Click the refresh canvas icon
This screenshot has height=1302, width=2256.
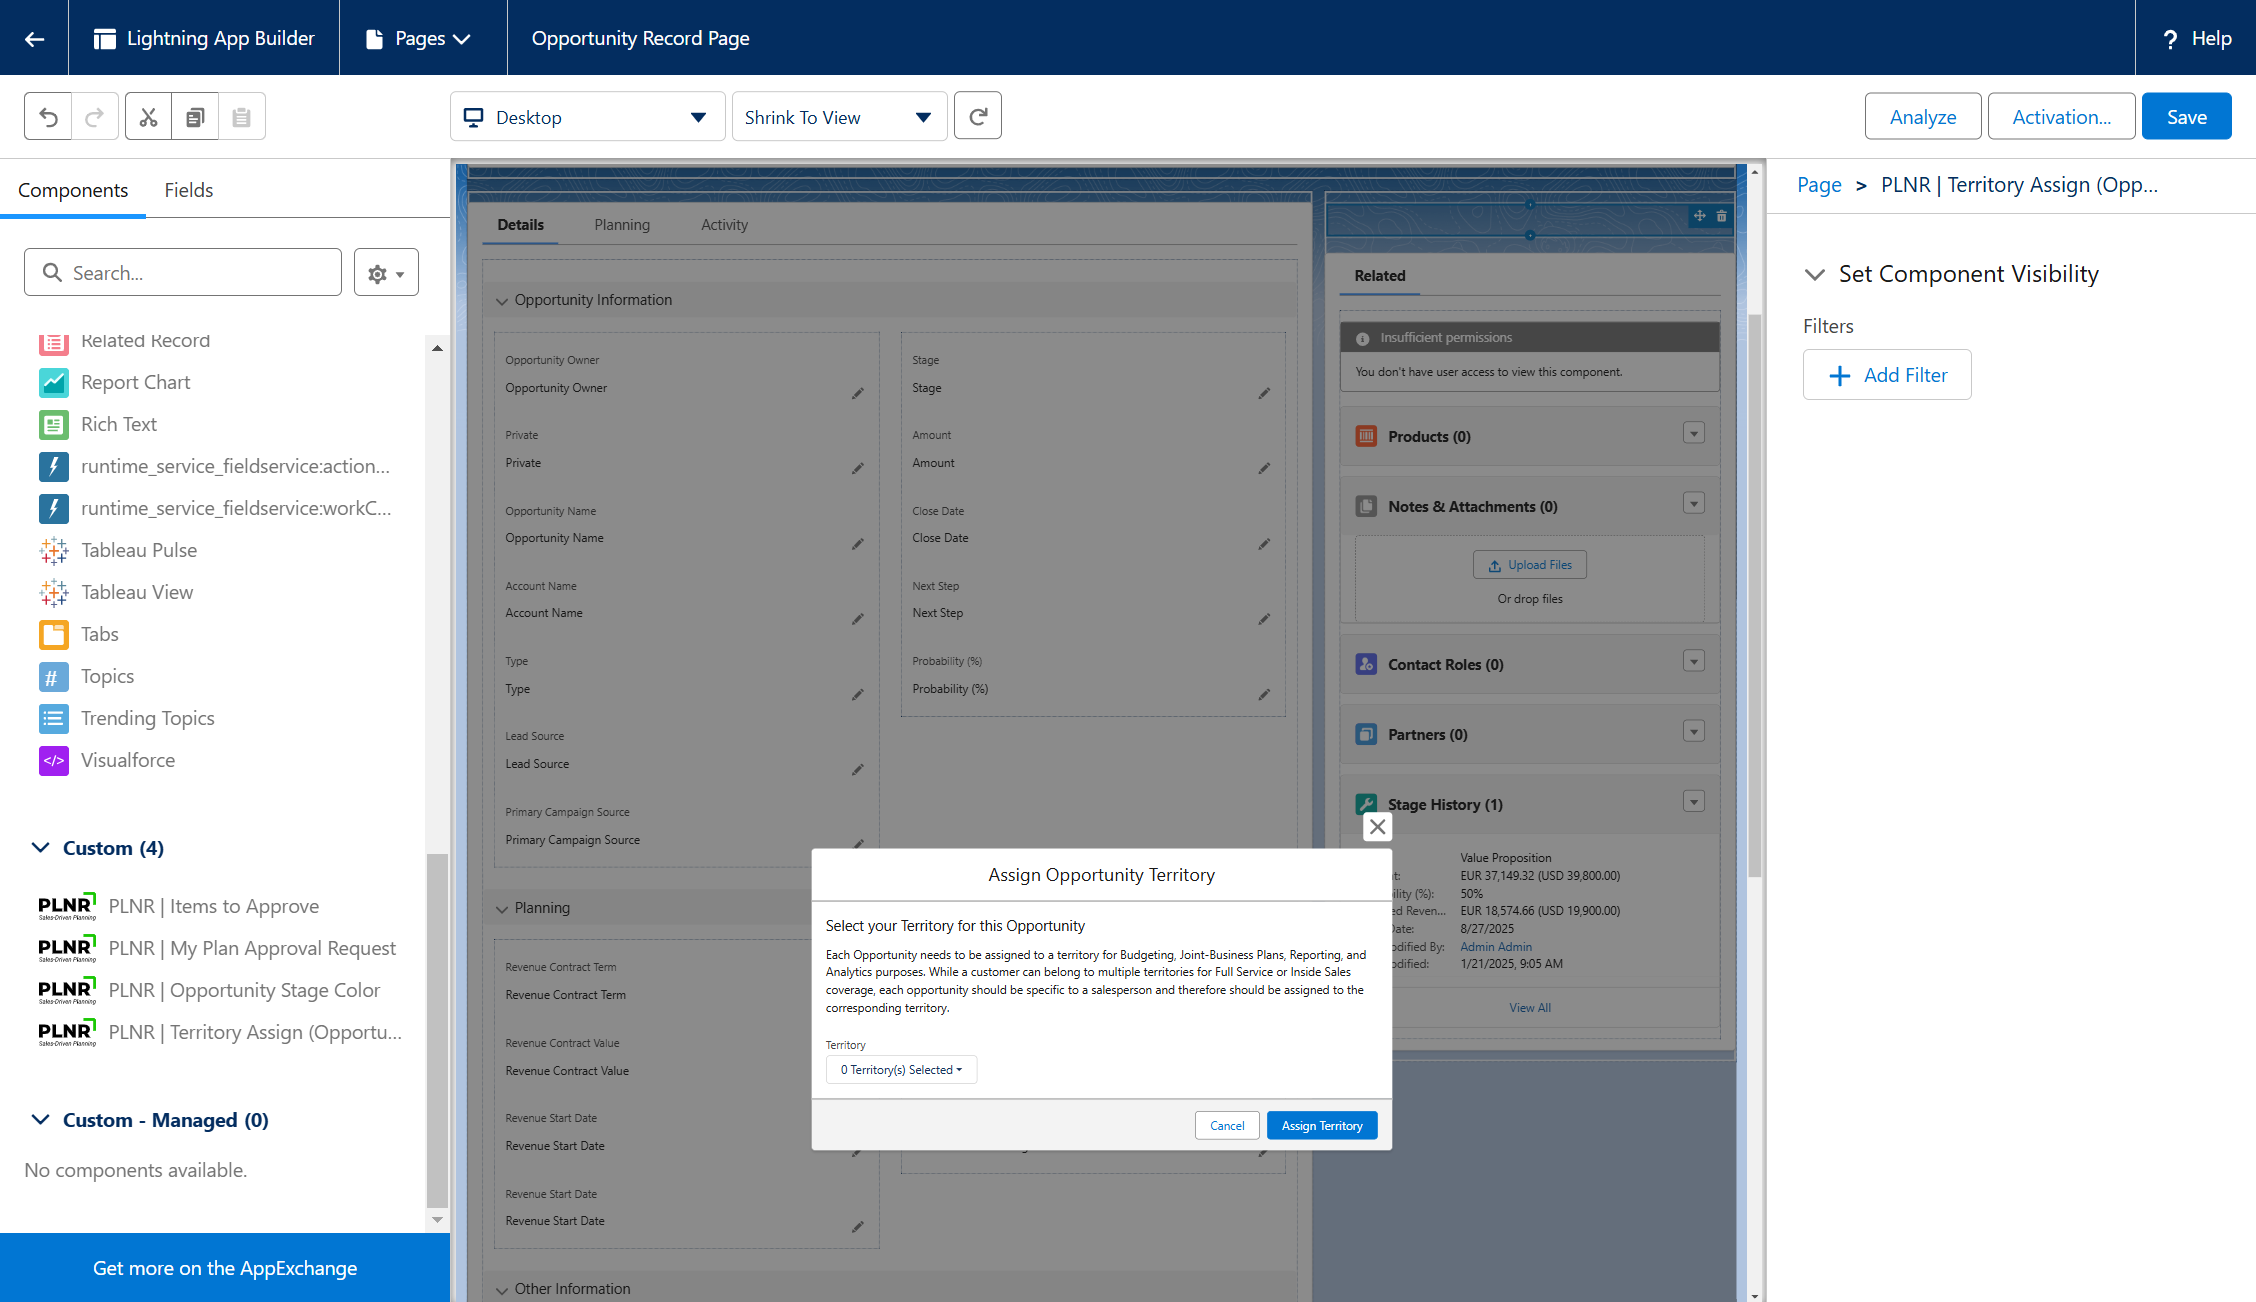point(977,117)
